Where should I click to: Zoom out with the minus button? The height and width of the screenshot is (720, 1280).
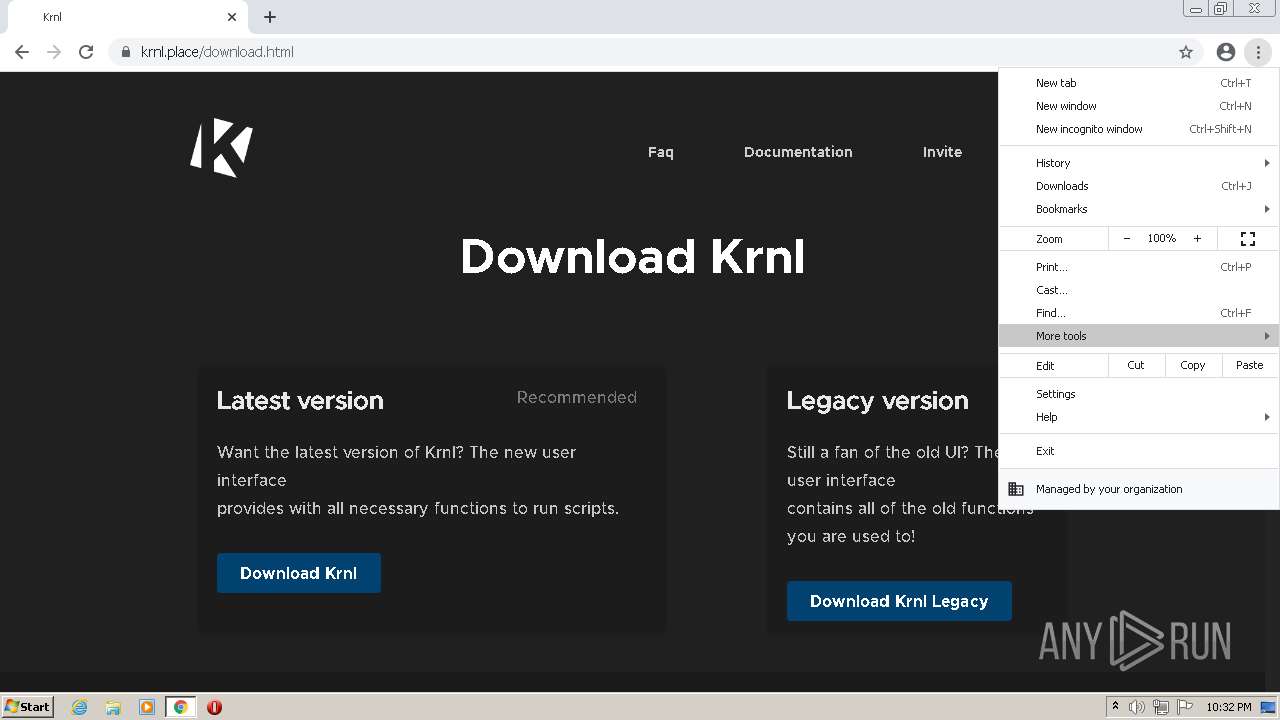pos(1127,239)
